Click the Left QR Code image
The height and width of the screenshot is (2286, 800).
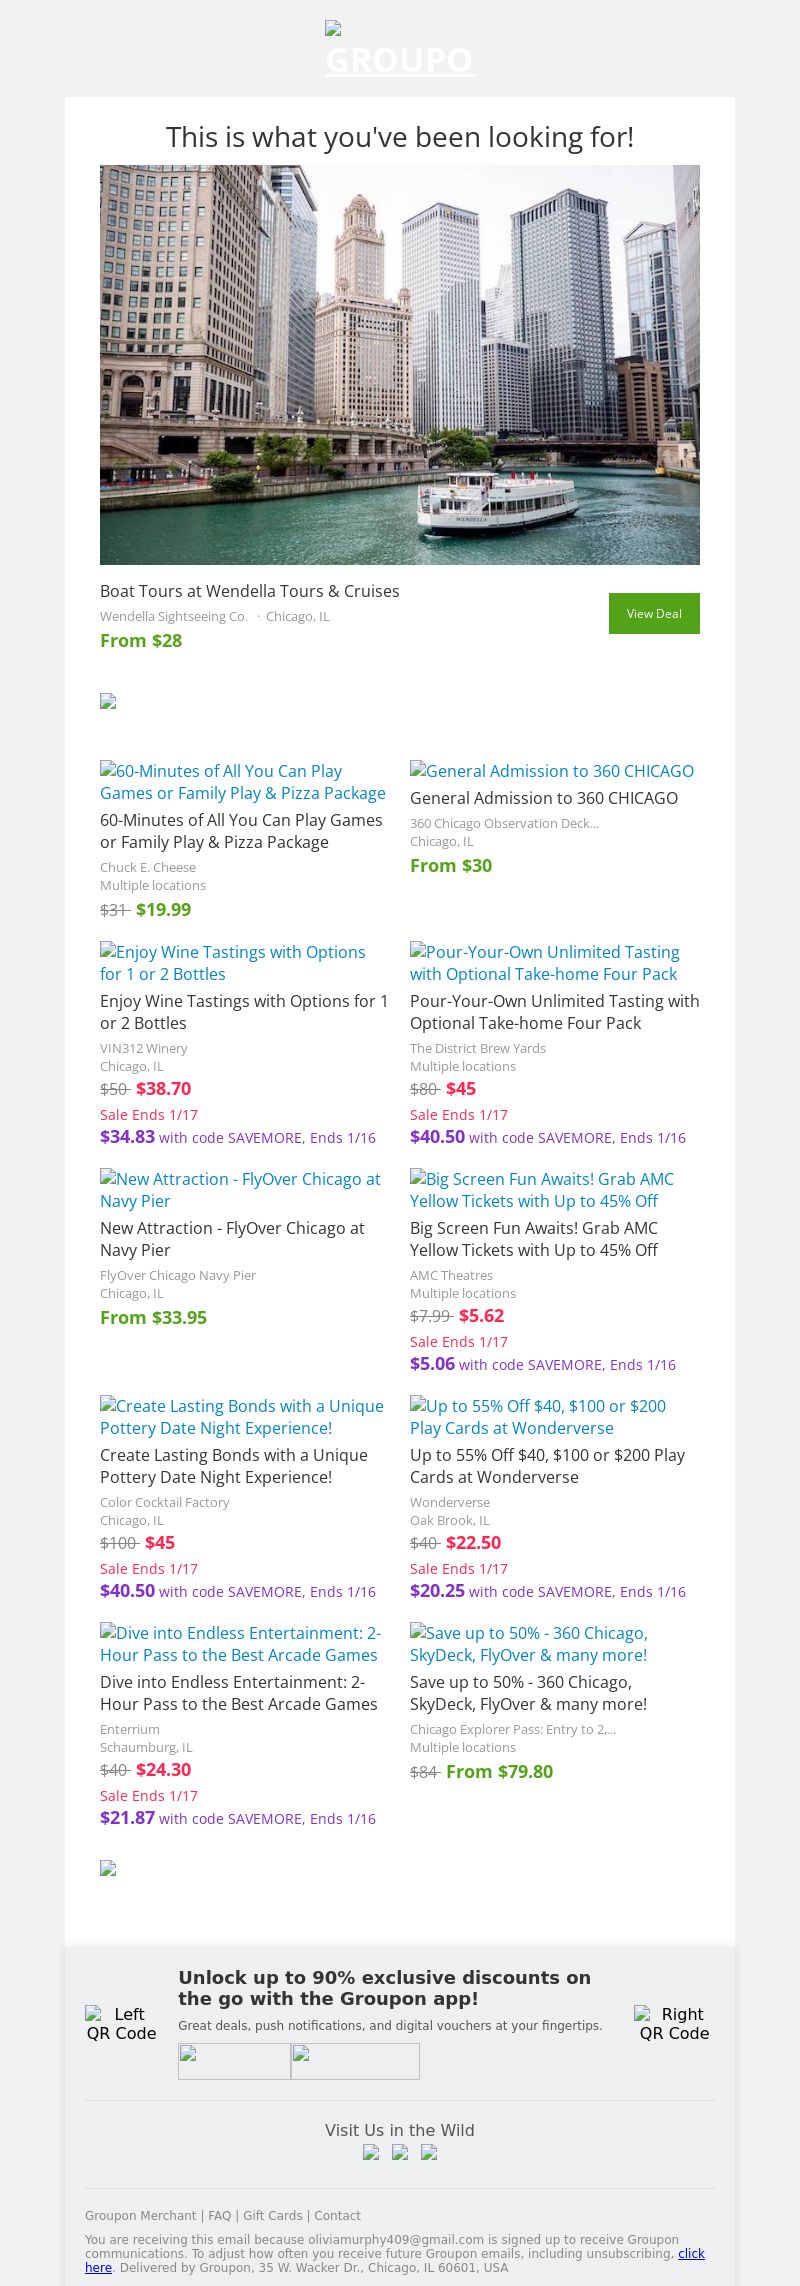click(121, 2023)
